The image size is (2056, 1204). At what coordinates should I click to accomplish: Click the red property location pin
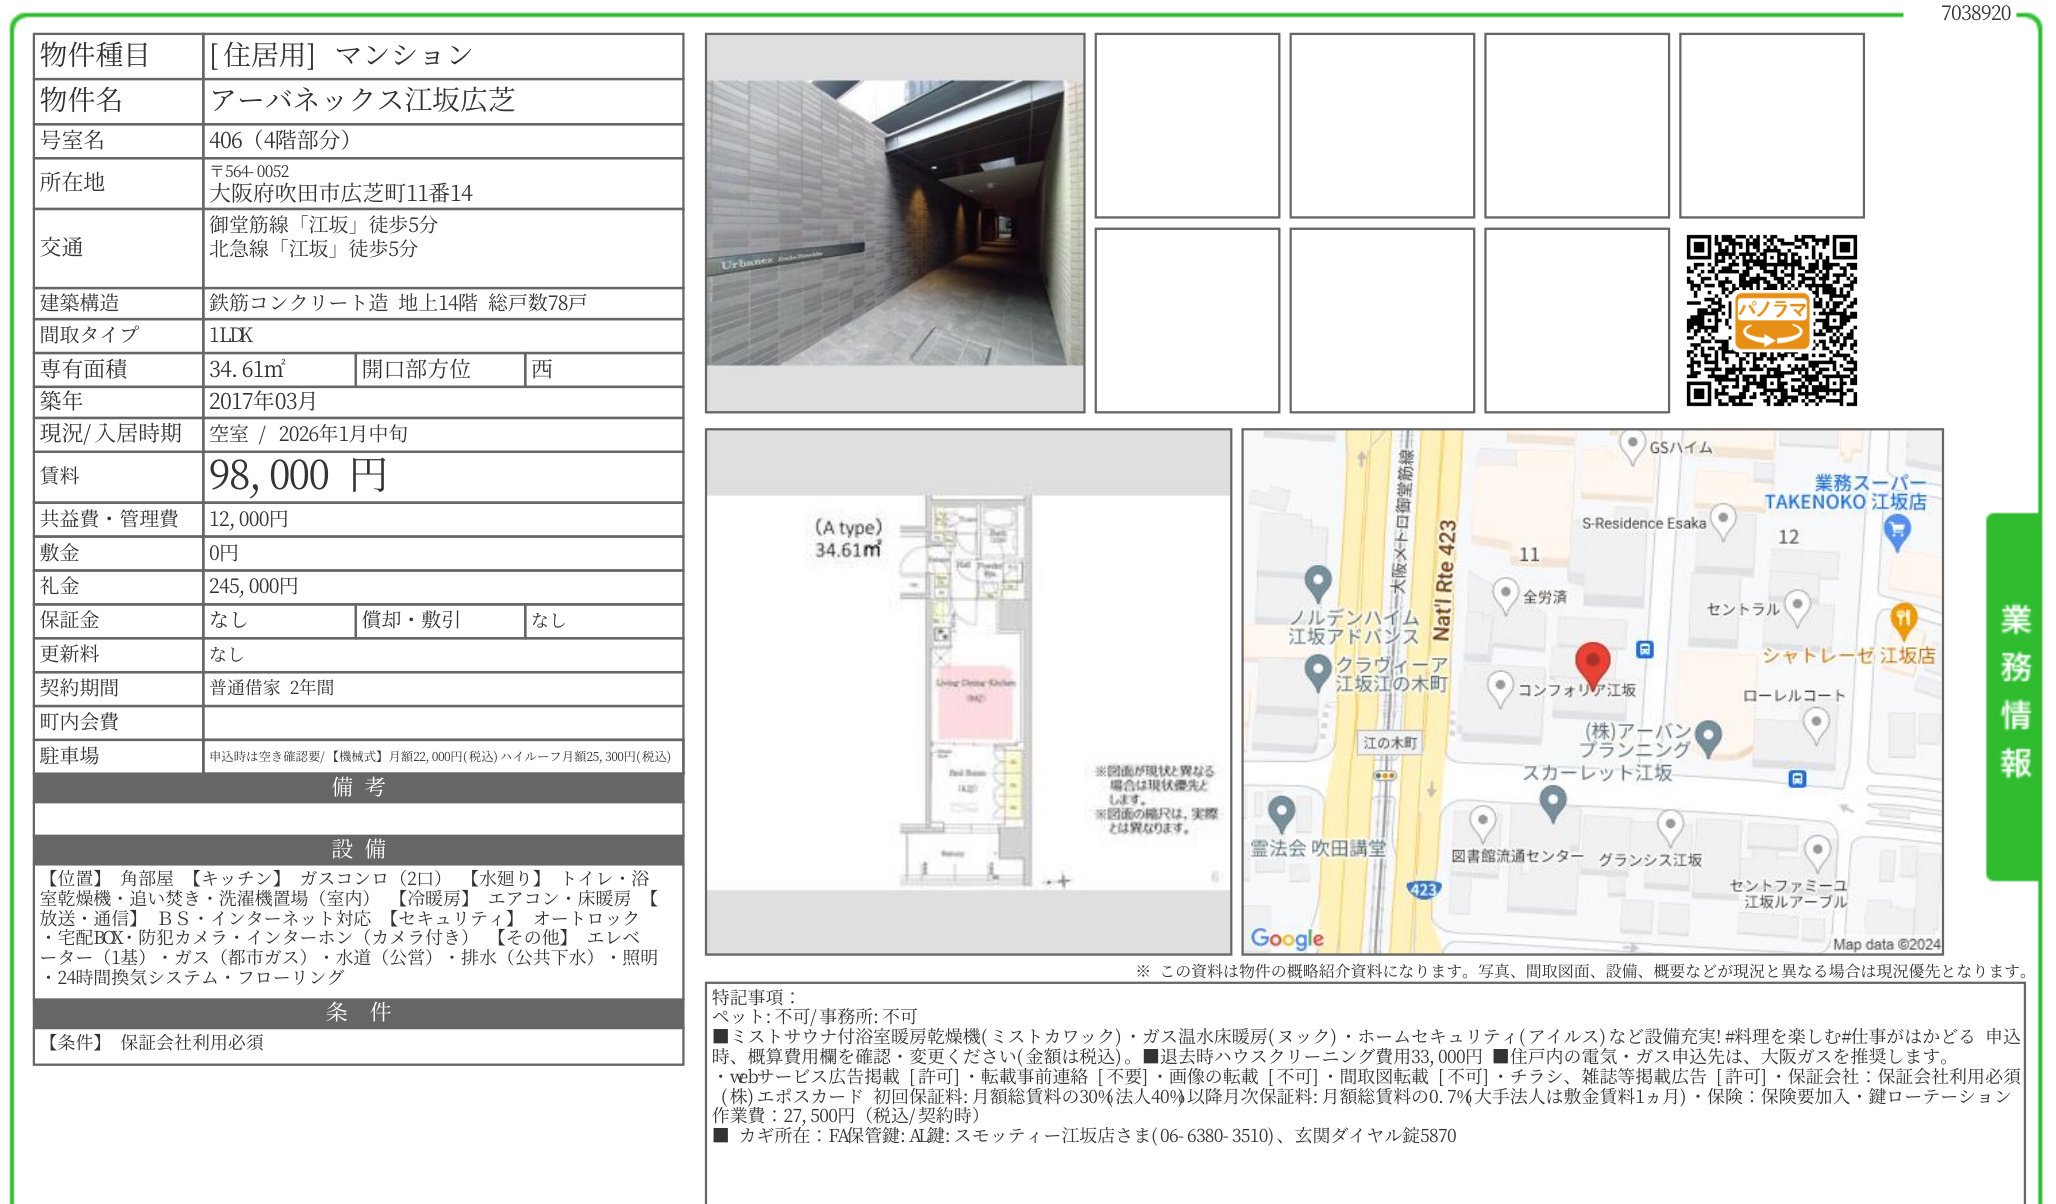1592,664
